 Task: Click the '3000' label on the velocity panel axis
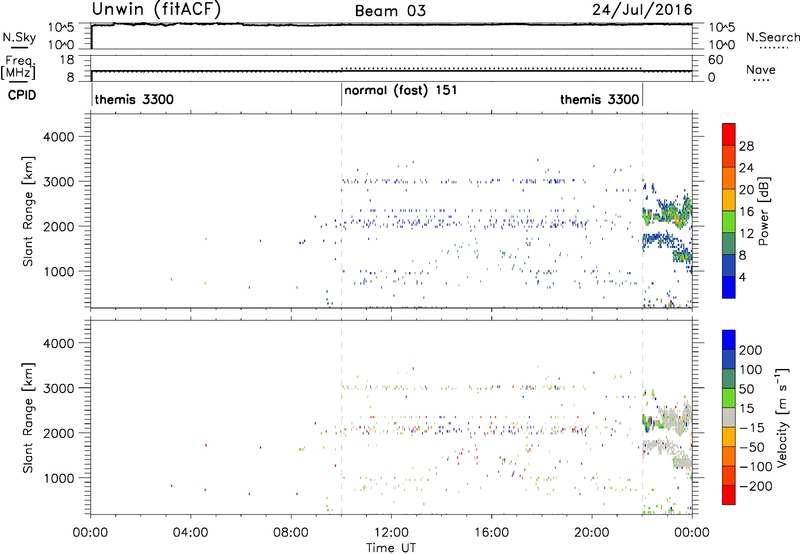pyautogui.click(x=58, y=388)
